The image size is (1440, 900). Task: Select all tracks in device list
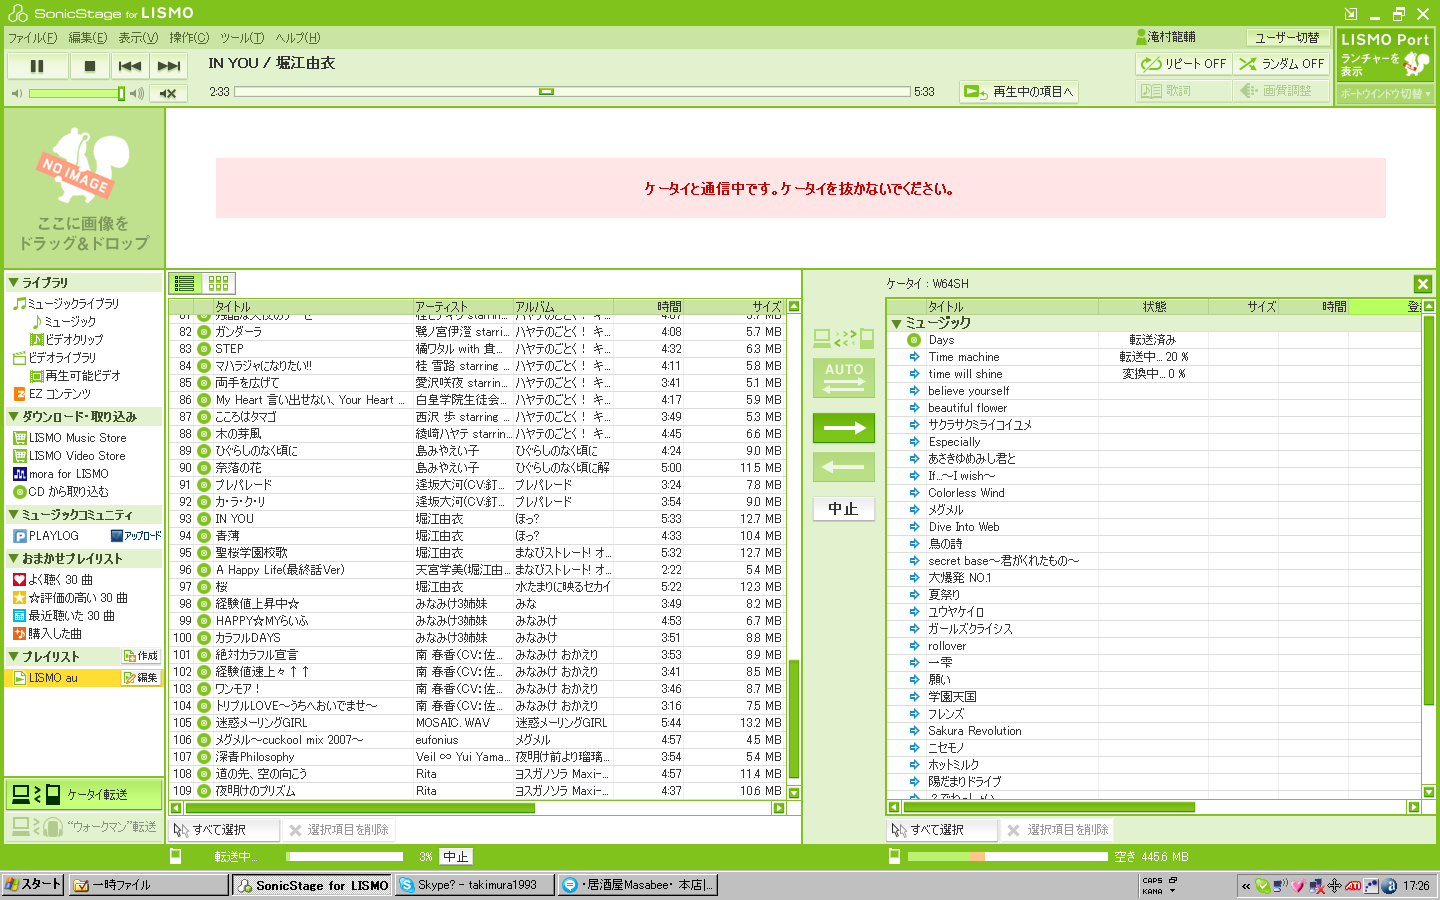[x=941, y=830]
